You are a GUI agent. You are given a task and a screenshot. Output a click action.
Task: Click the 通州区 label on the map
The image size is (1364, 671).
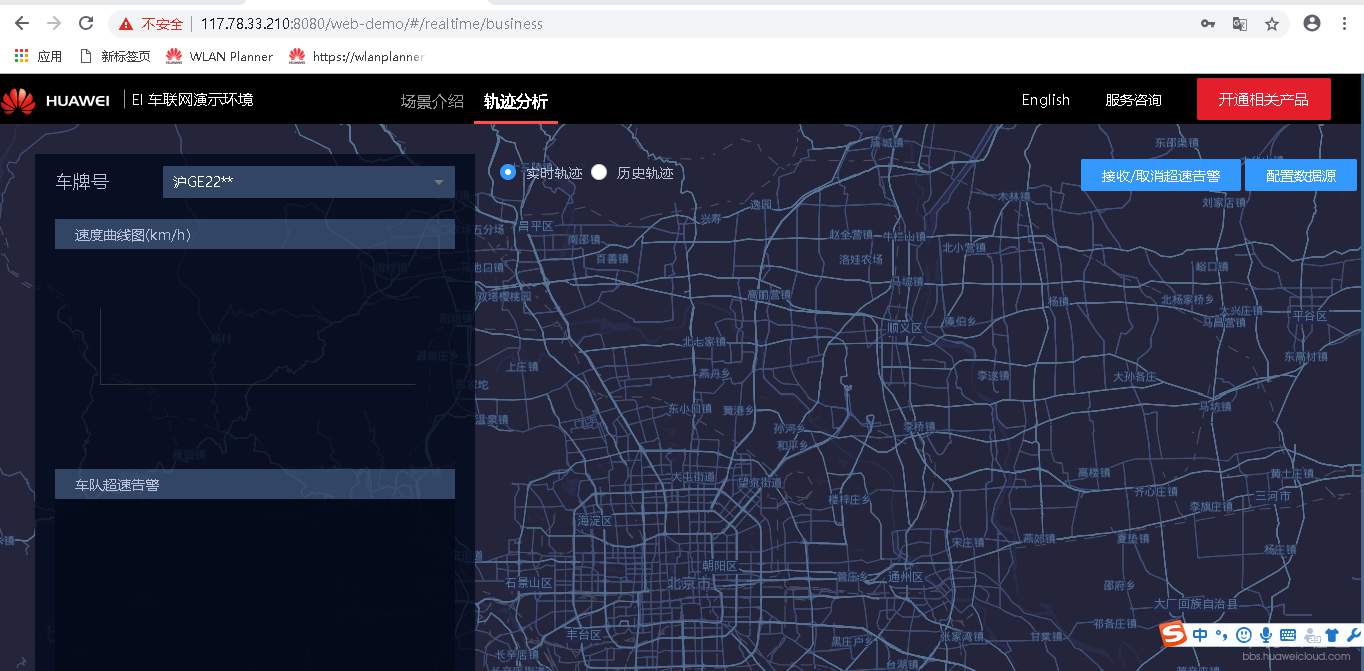click(906, 577)
